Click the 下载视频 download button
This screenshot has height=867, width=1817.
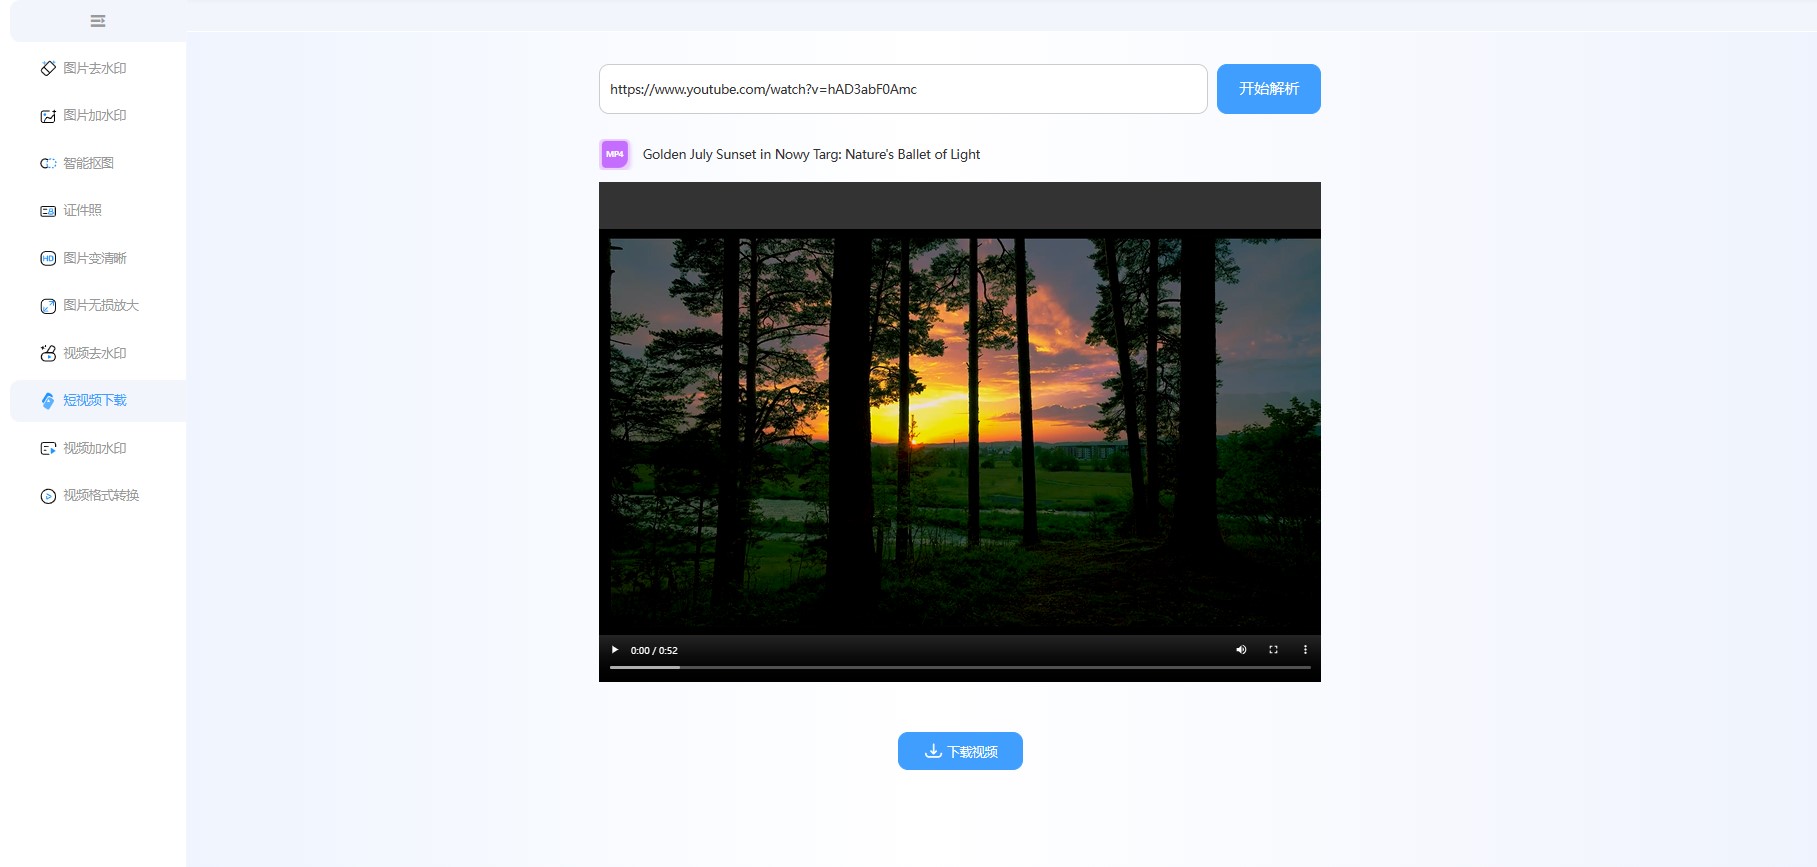pyautogui.click(x=960, y=751)
